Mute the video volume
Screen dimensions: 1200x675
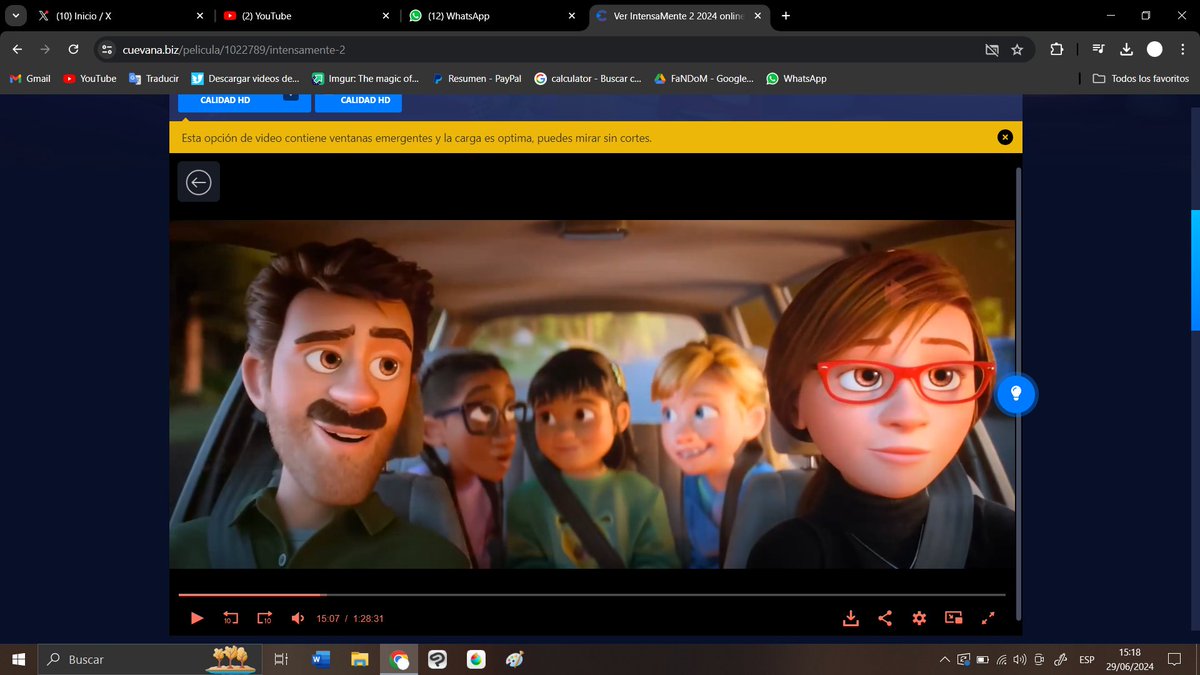(x=297, y=618)
